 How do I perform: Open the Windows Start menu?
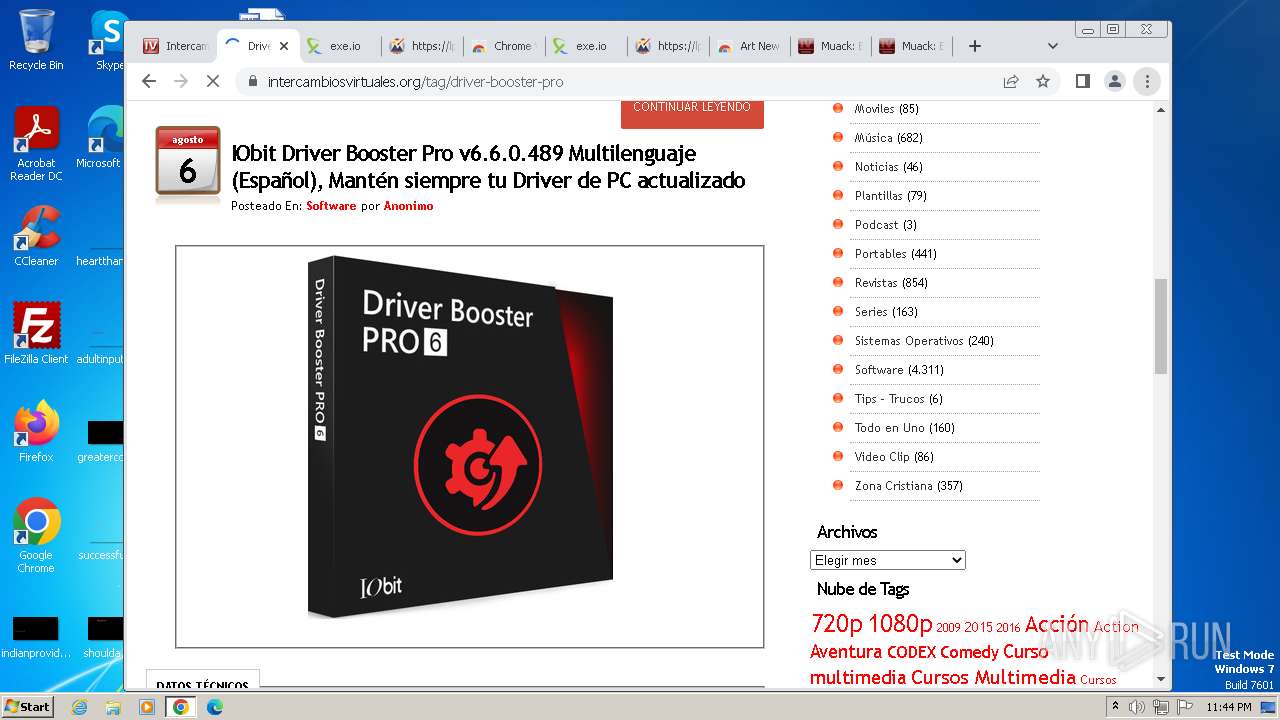tap(27, 707)
